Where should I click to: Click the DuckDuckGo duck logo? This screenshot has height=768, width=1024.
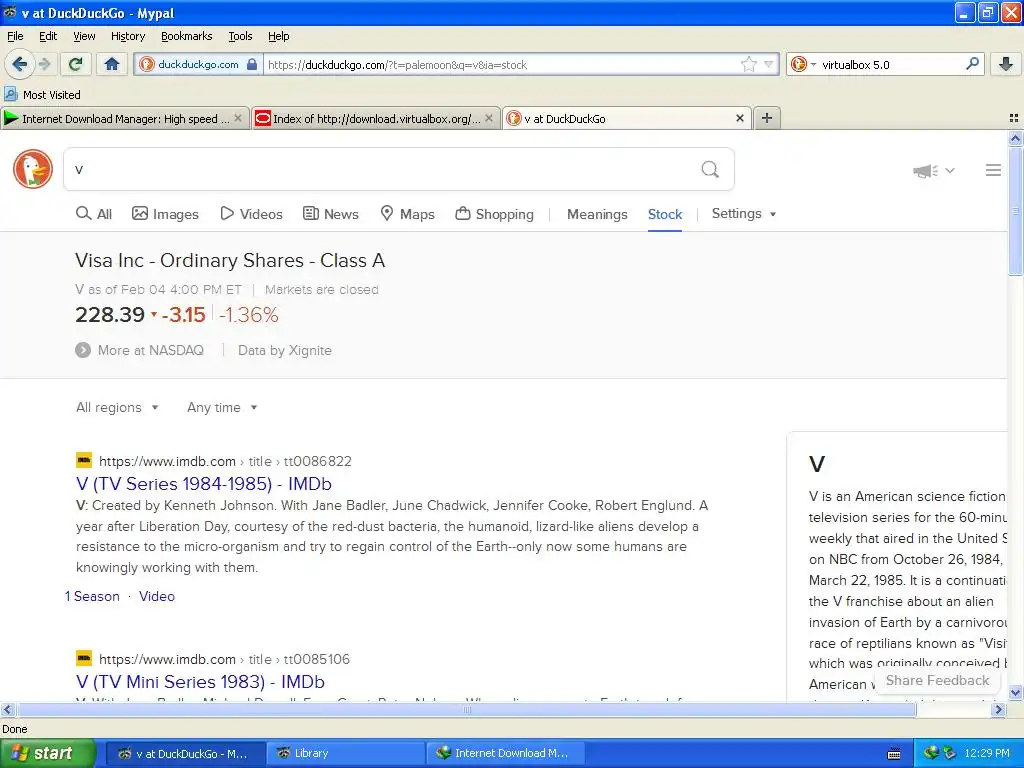tap(33, 169)
